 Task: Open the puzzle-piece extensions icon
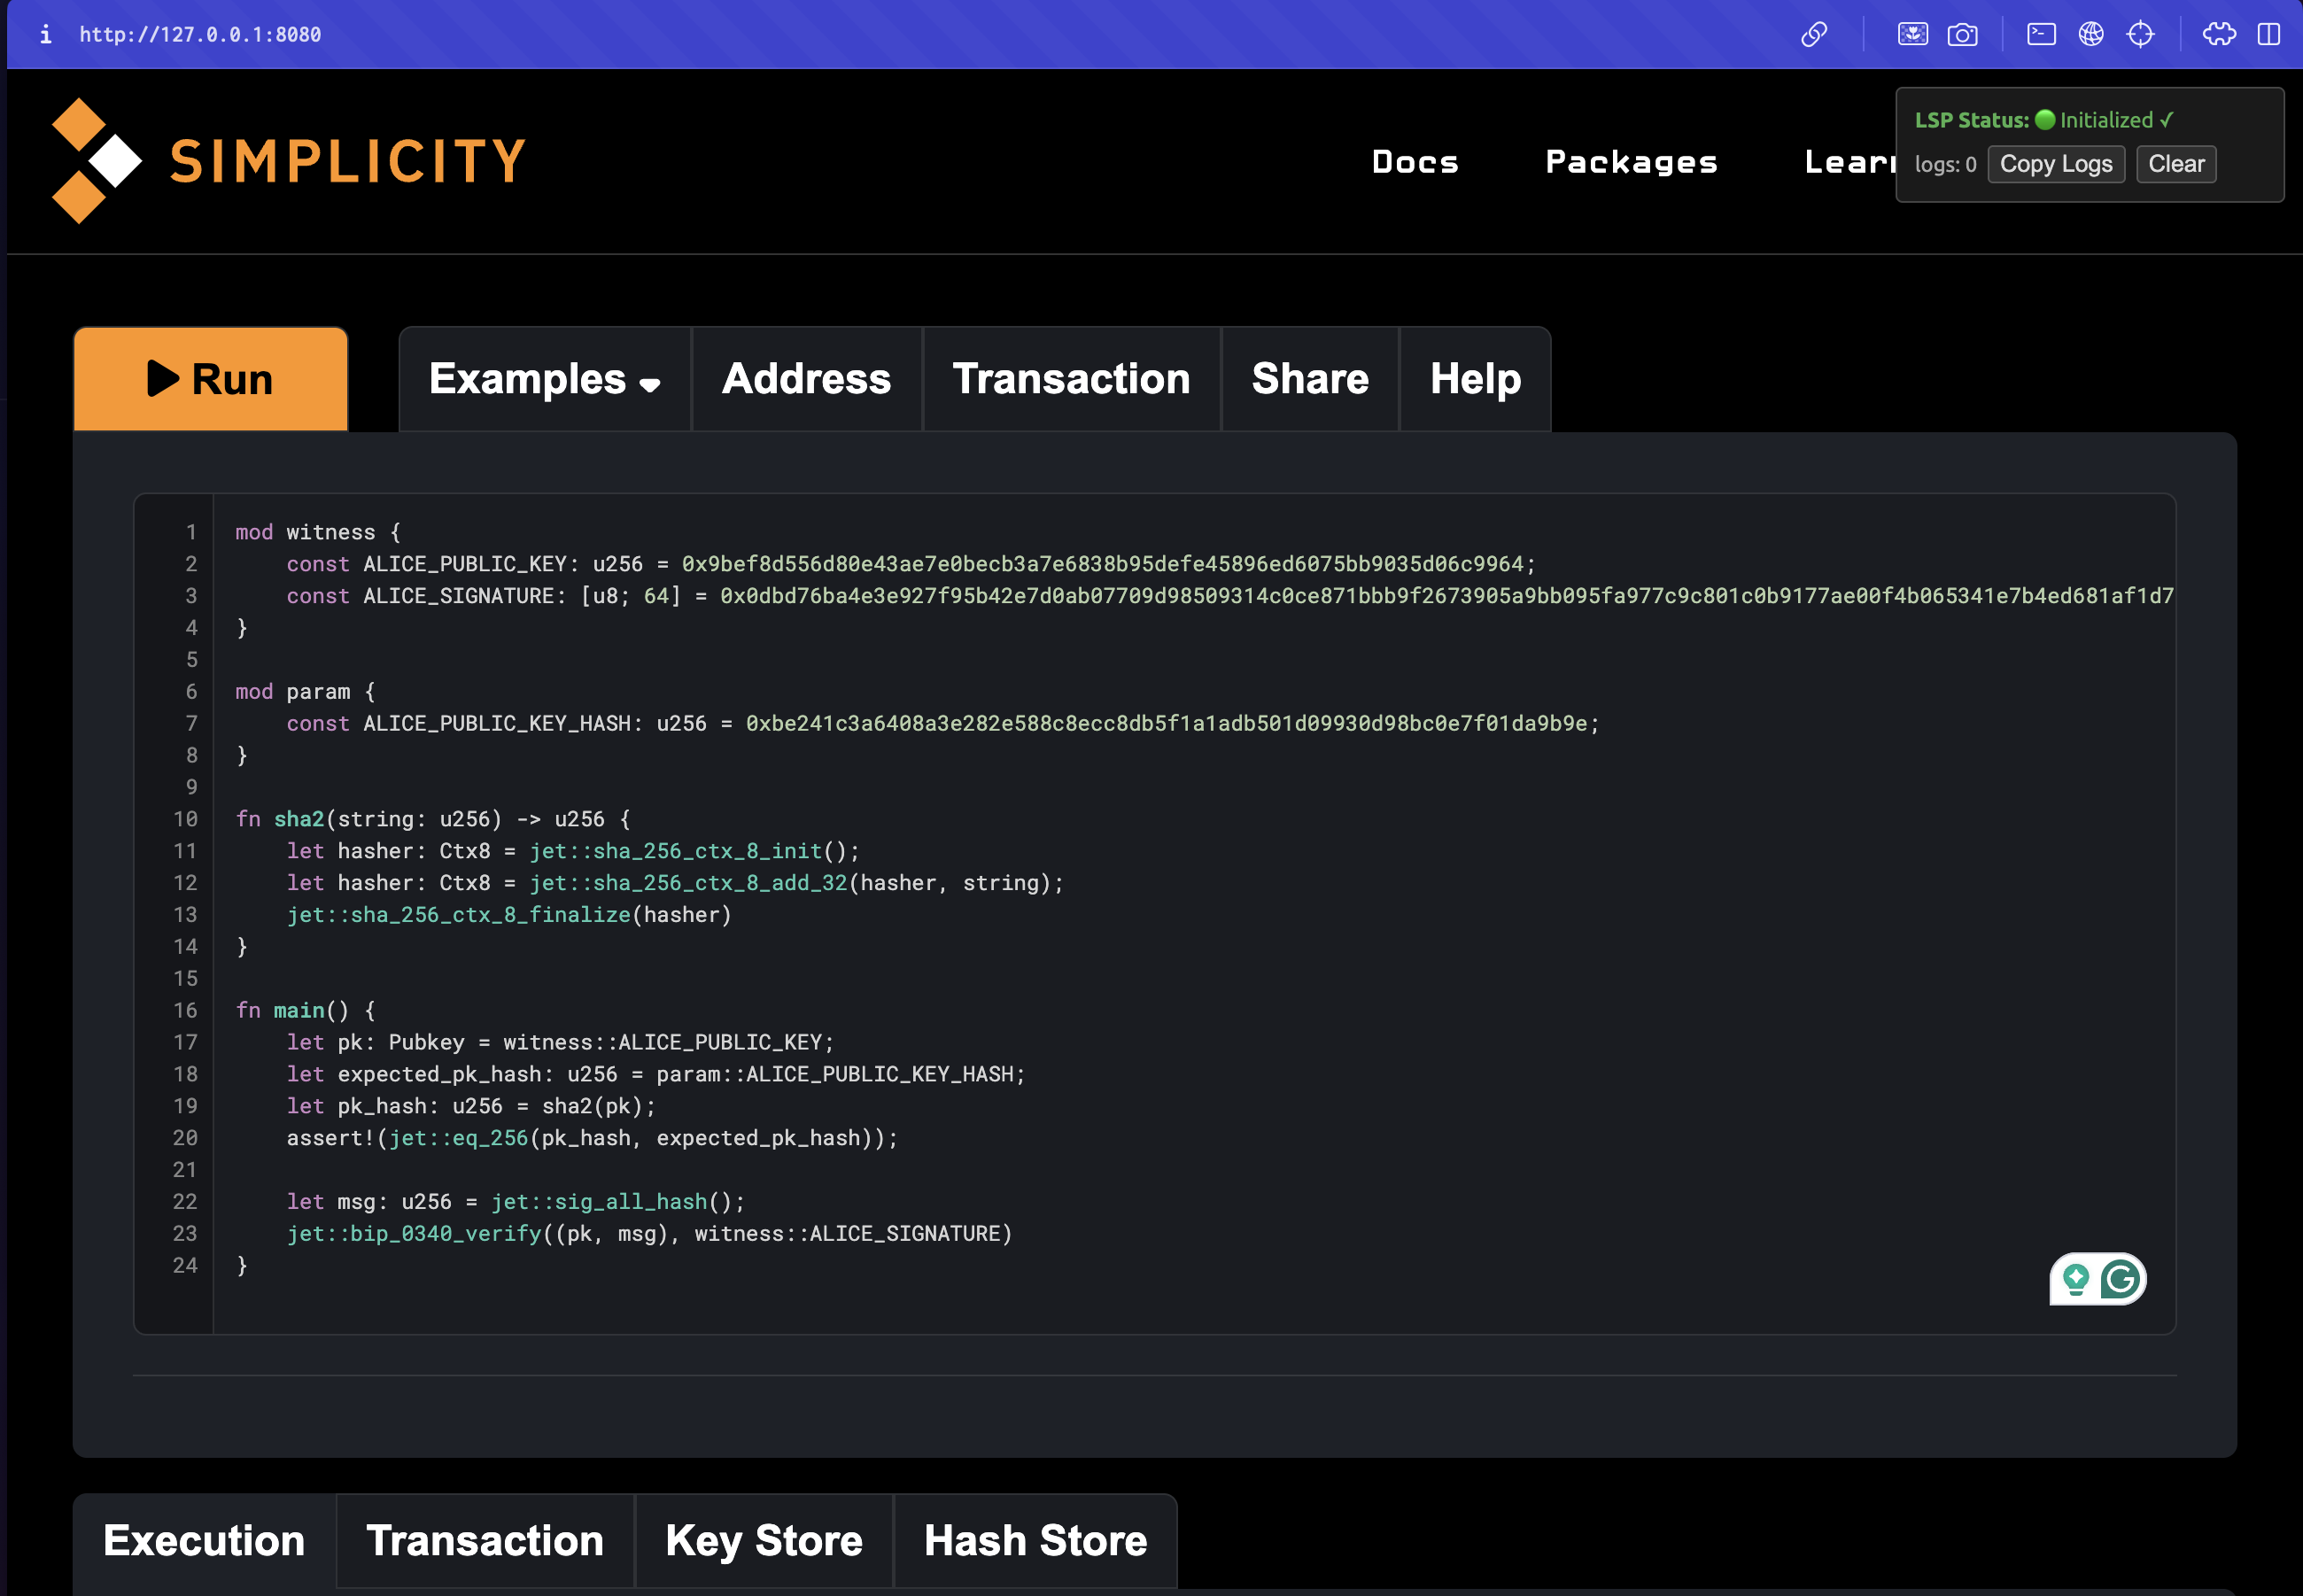(x=2219, y=35)
